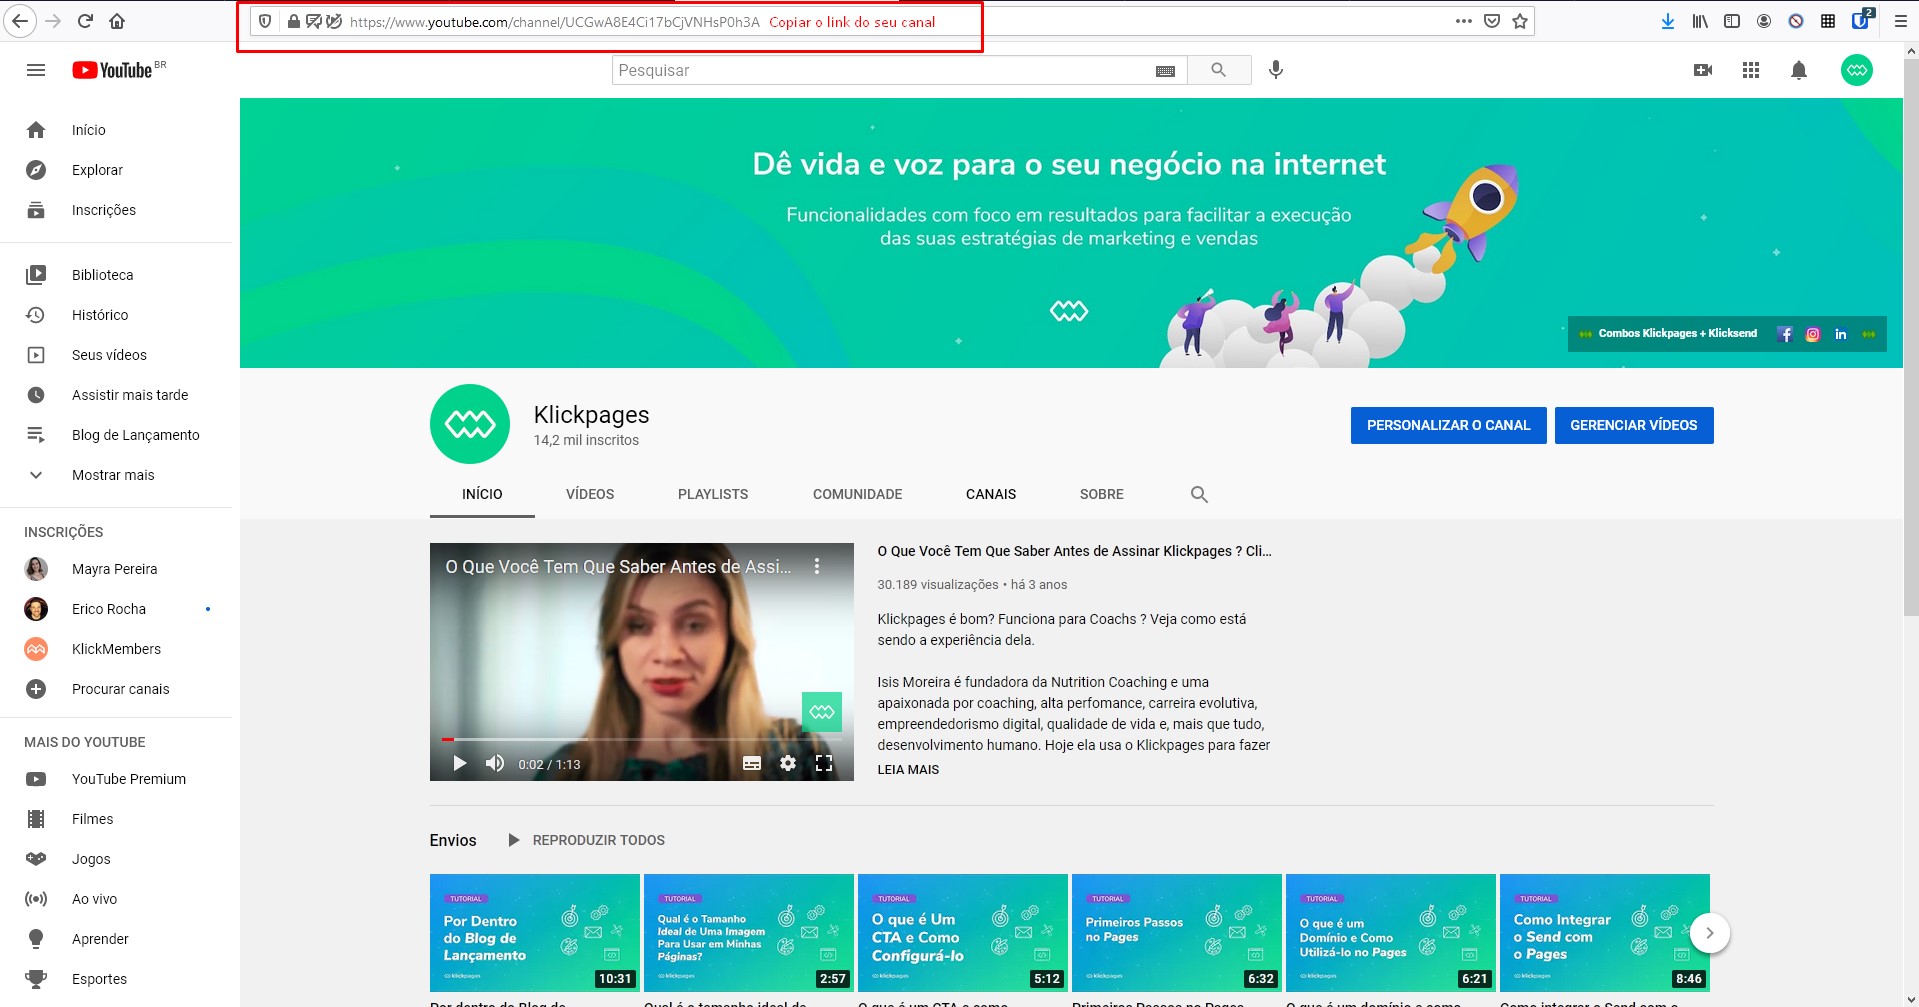Screen dimensions: 1919x1007
Task: Search within the channel using magnifier
Action: coord(1199,494)
